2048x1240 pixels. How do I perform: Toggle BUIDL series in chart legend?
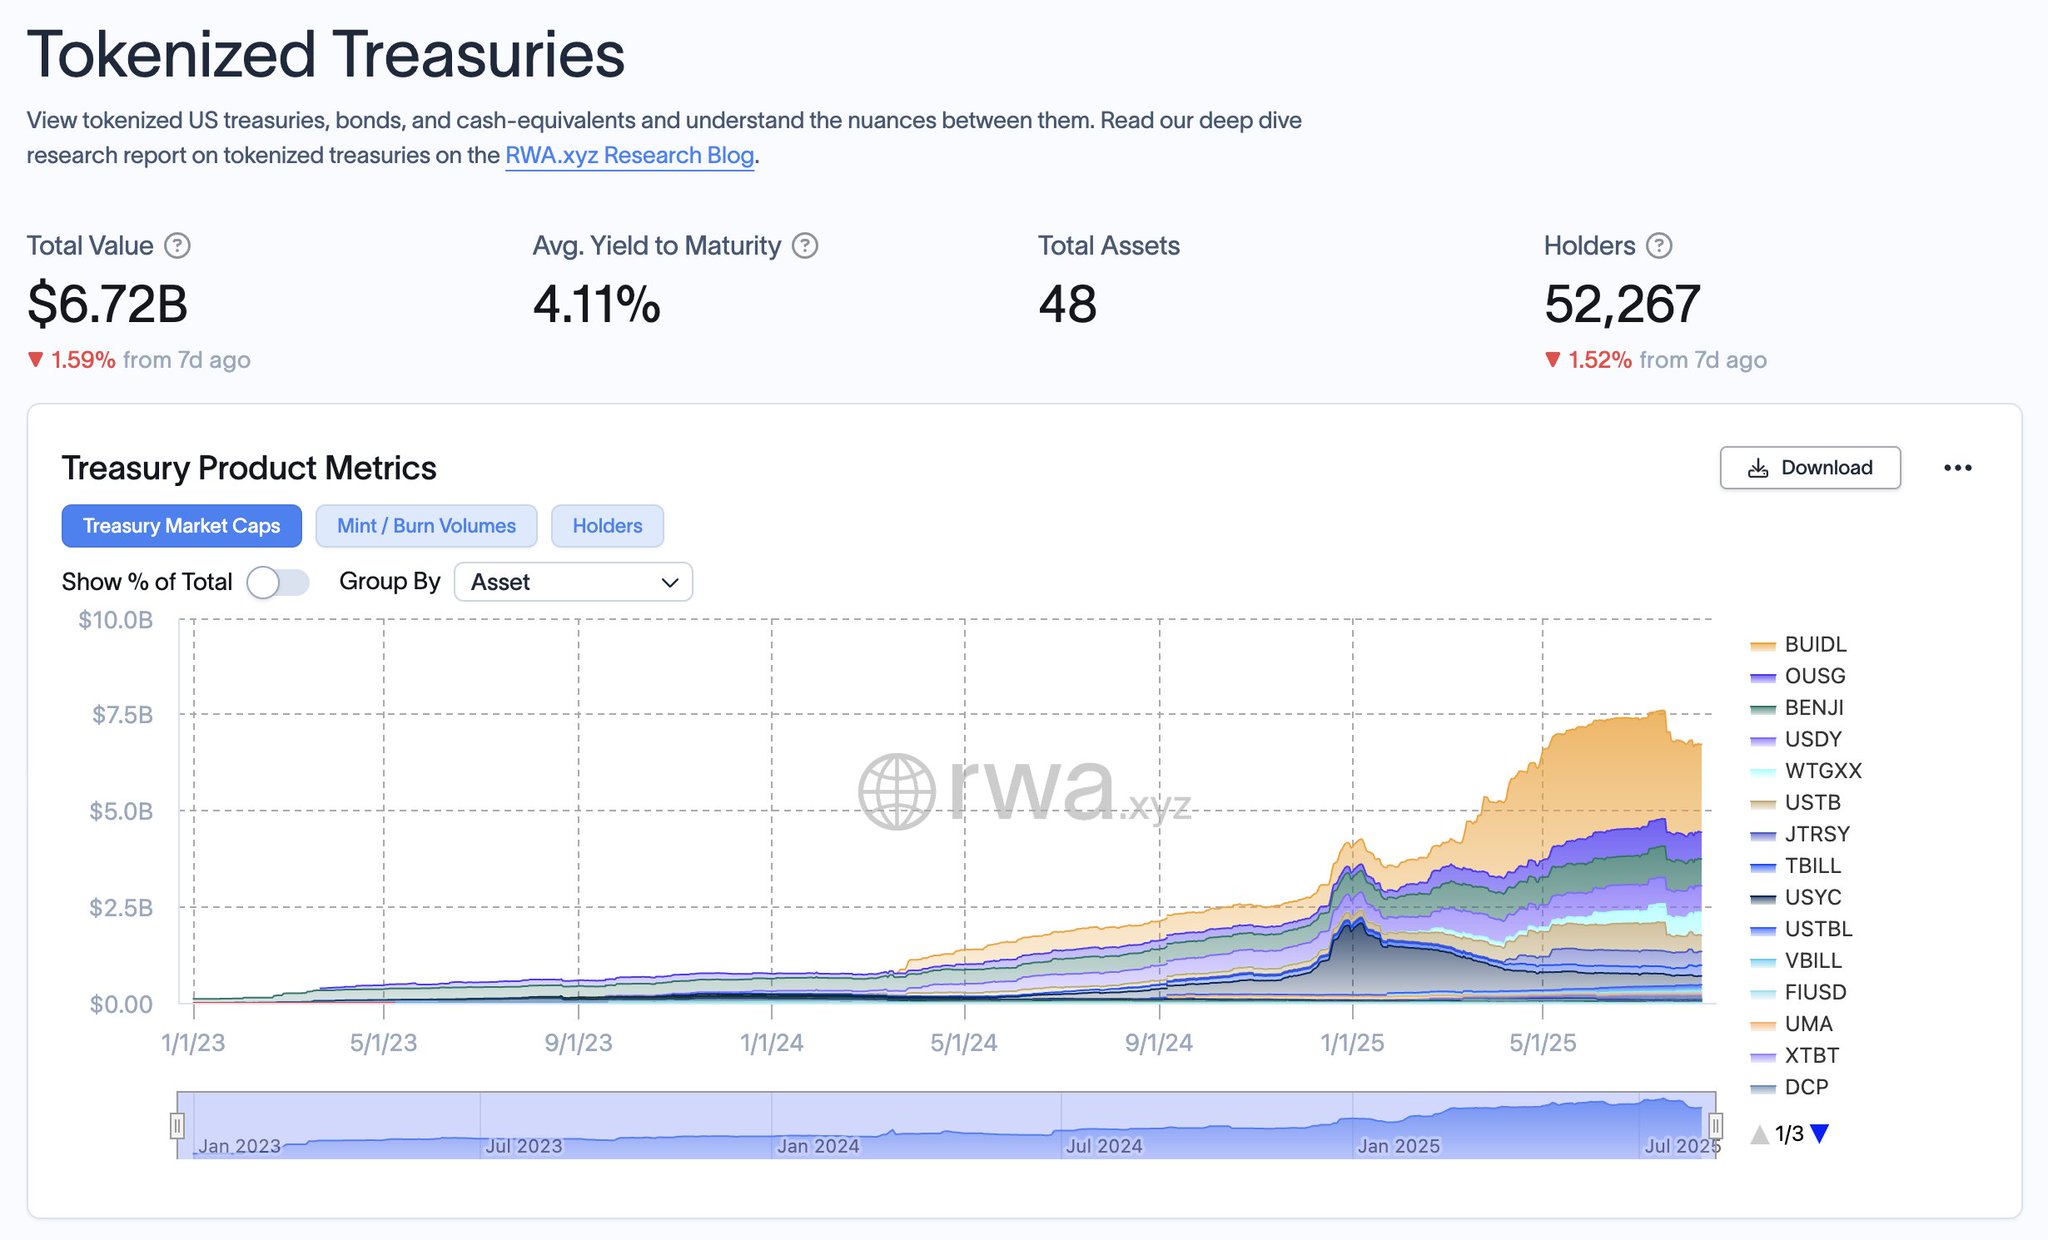1799,645
